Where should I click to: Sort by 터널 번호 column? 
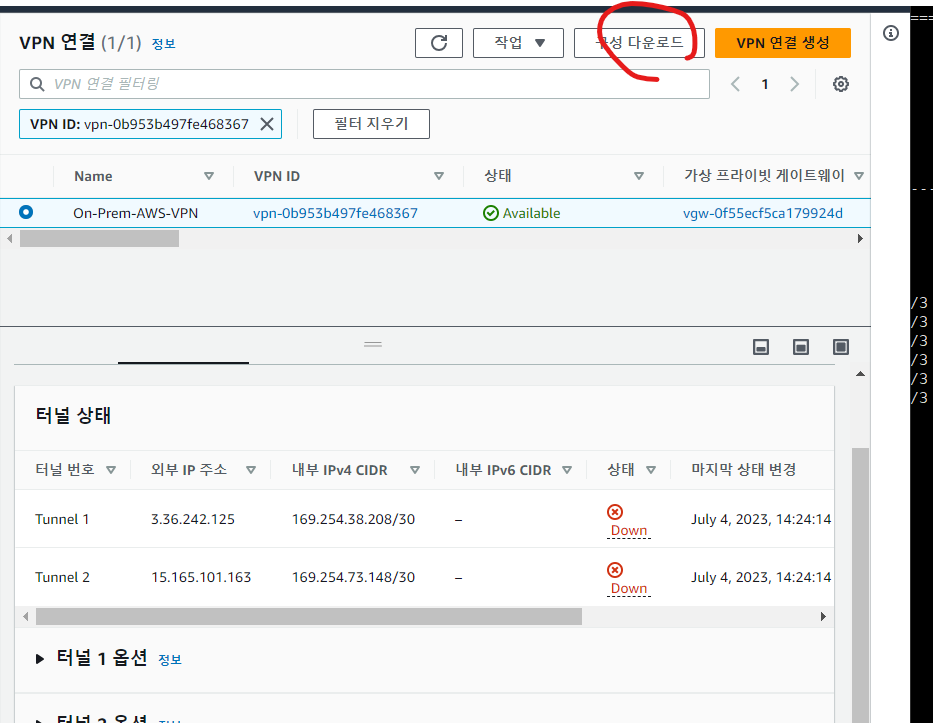pyautogui.click(x=111, y=470)
